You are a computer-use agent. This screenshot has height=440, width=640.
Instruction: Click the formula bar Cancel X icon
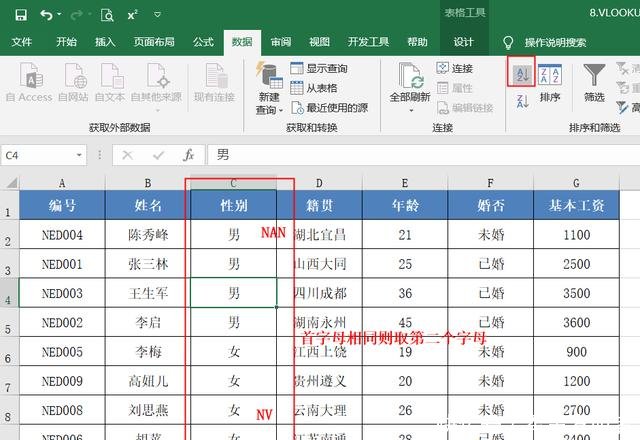tap(127, 155)
